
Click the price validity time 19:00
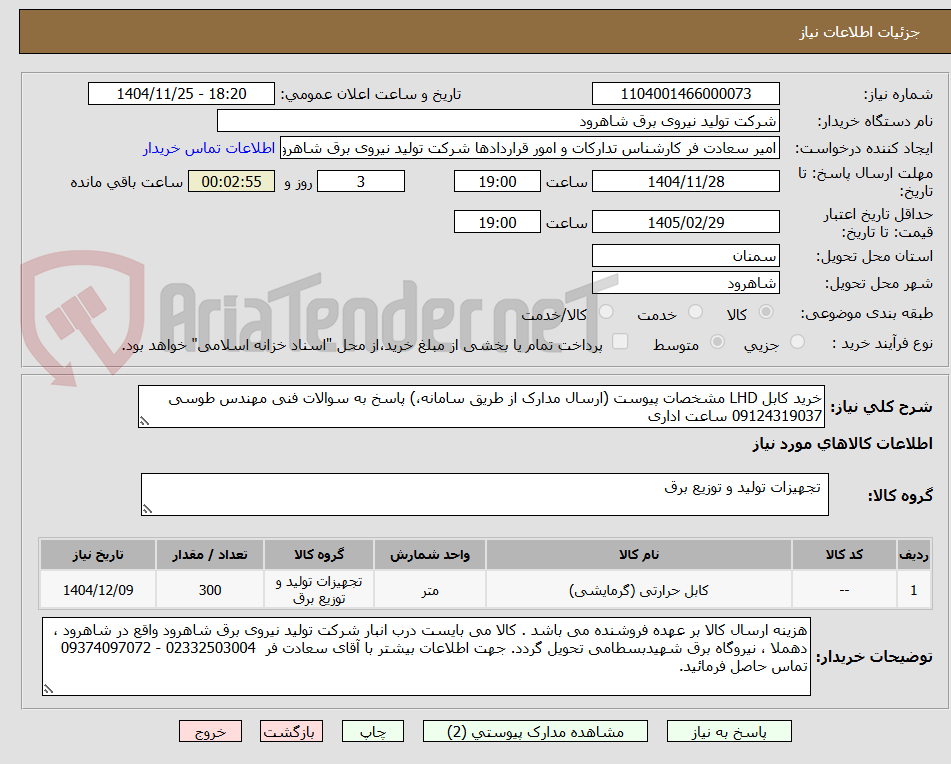pyautogui.click(x=497, y=222)
